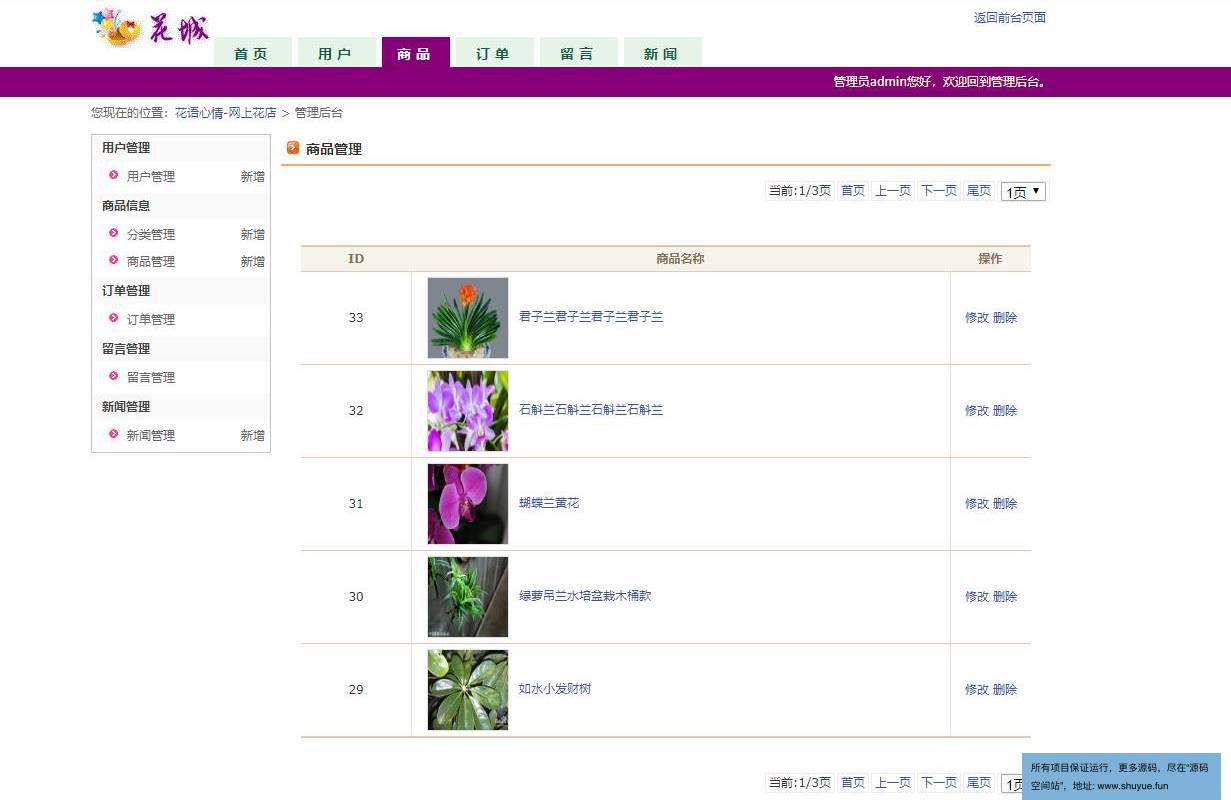Open 订单管理 sidebar link
The width and height of the screenshot is (1231, 800).
pos(151,319)
